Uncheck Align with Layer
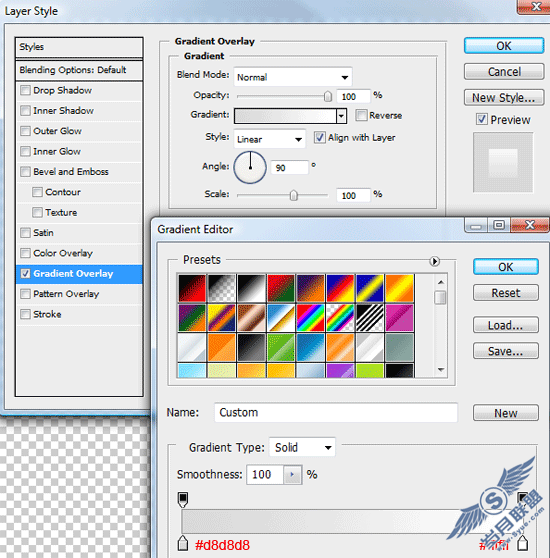This screenshot has height=558, width=550. [319, 137]
